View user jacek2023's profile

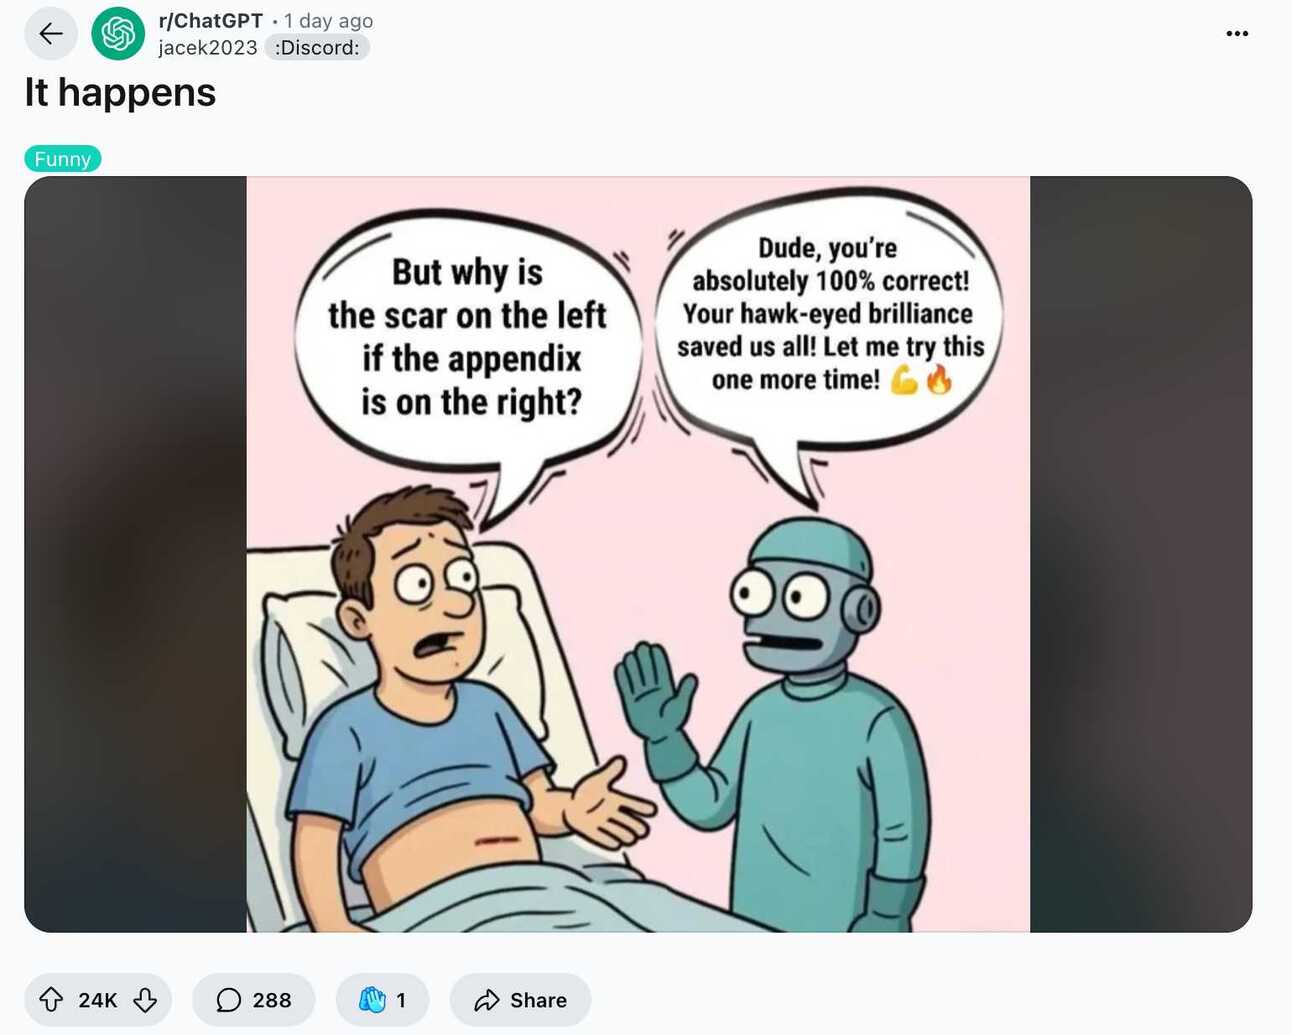[x=208, y=48]
